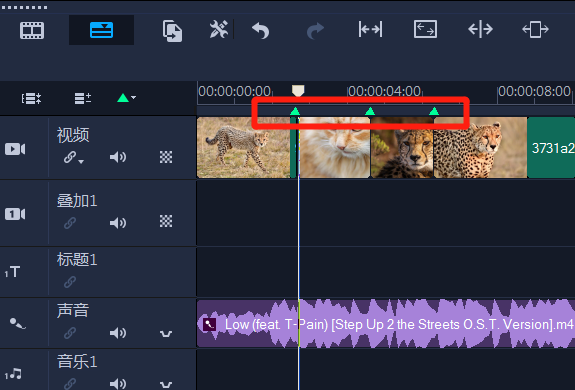
Task: Click the roll tool icon
Action: coord(480,29)
